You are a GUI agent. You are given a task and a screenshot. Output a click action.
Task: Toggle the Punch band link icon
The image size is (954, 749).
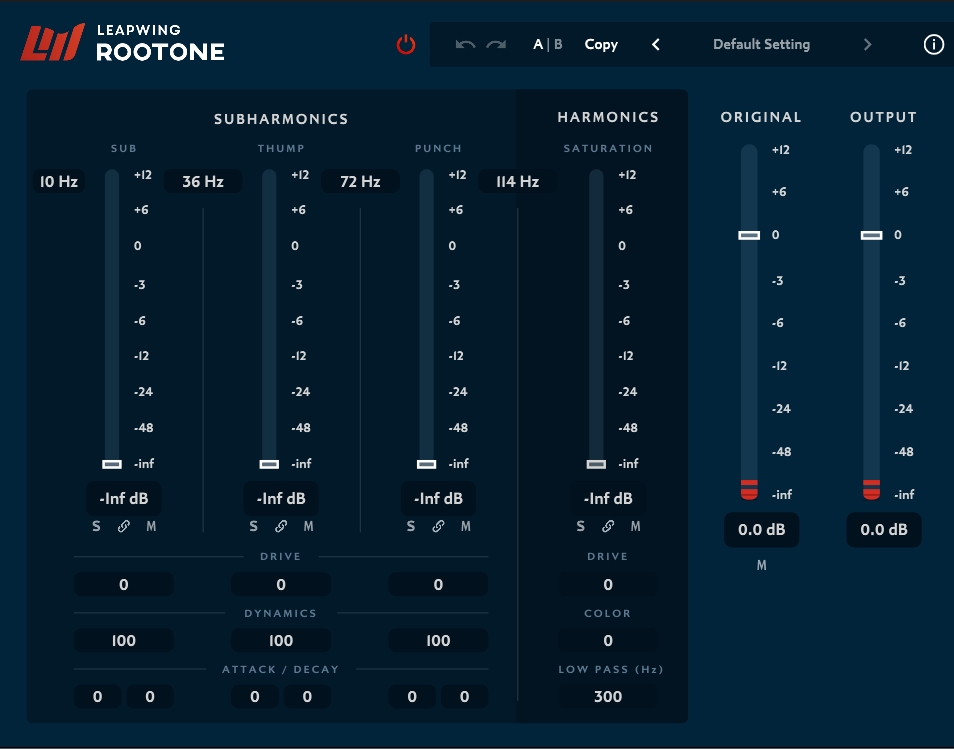pyautogui.click(x=438, y=526)
